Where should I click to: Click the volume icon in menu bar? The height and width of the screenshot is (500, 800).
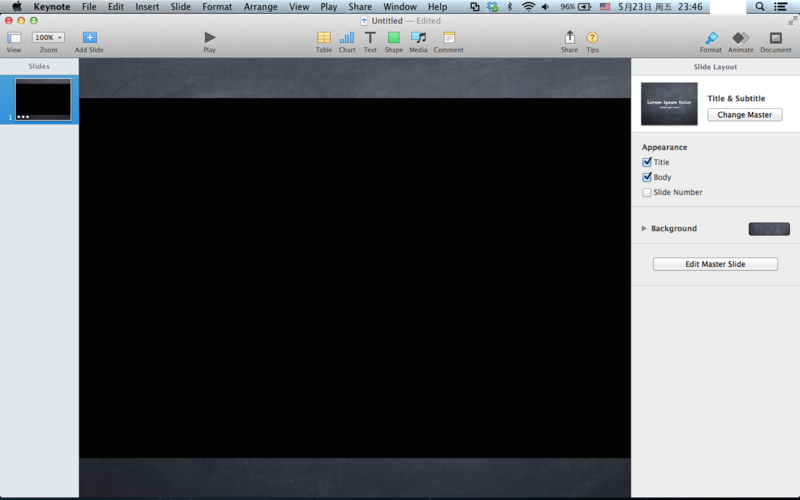(x=545, y=7)
